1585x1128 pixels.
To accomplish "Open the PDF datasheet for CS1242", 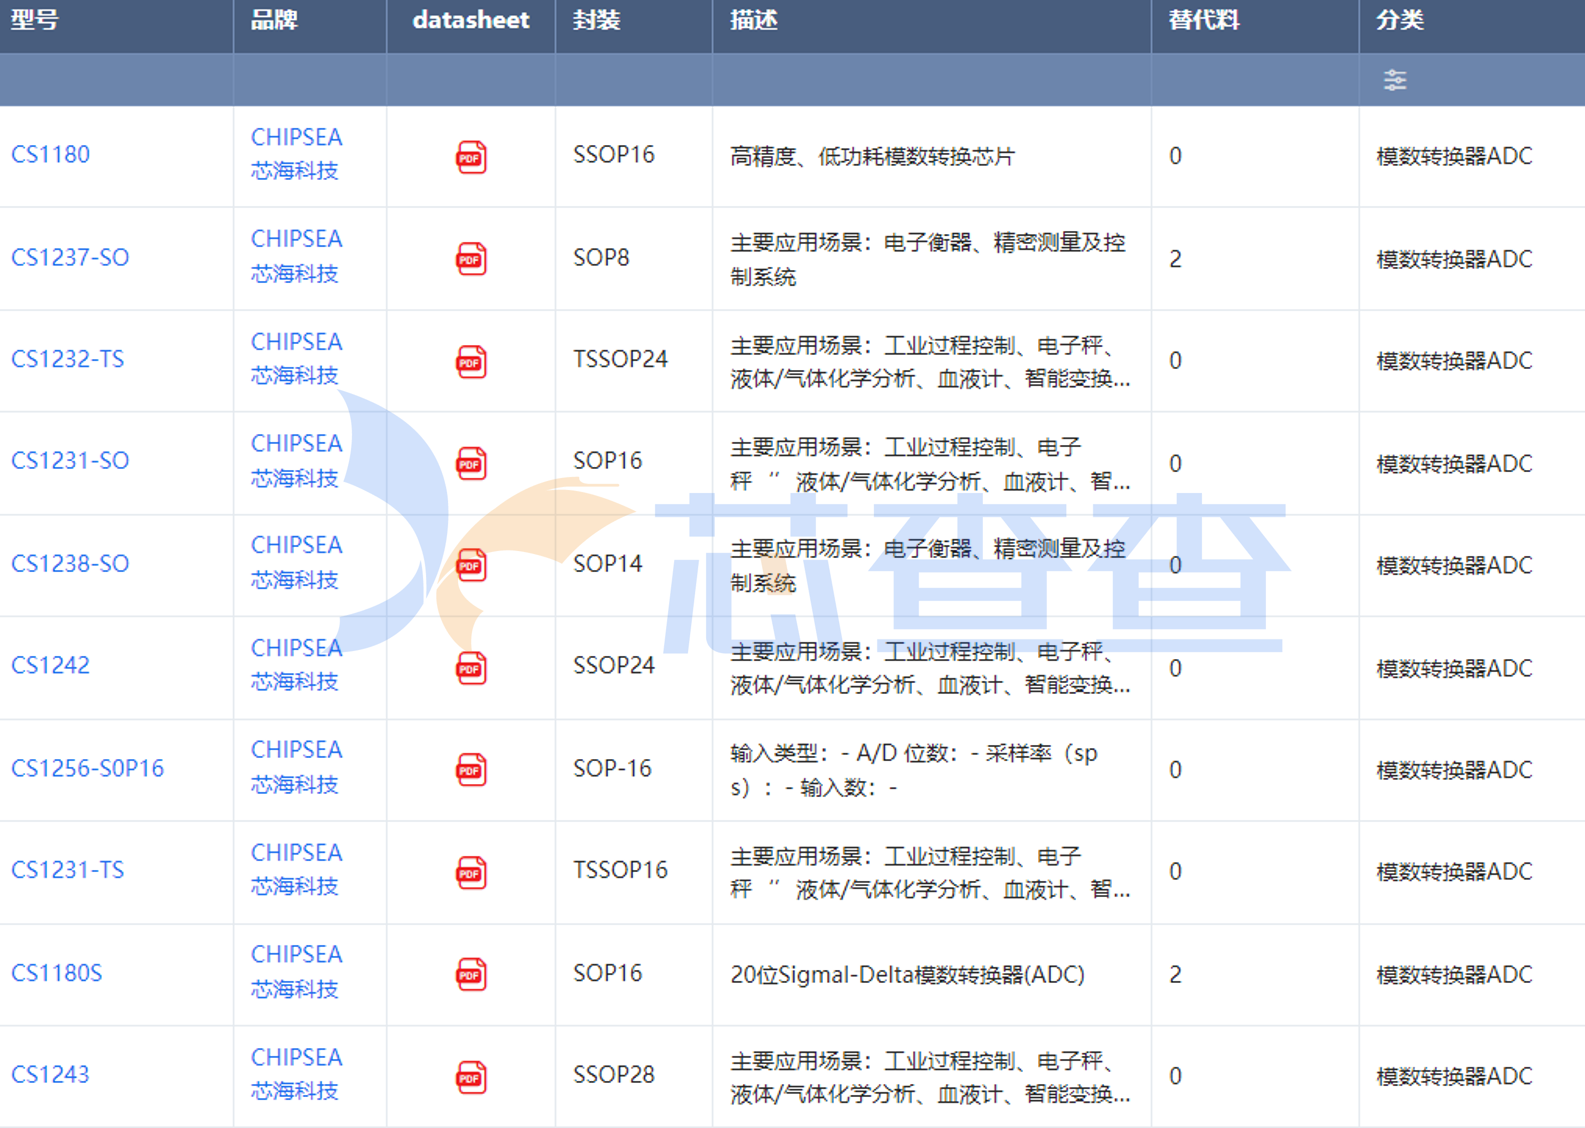I will point(471,668).
